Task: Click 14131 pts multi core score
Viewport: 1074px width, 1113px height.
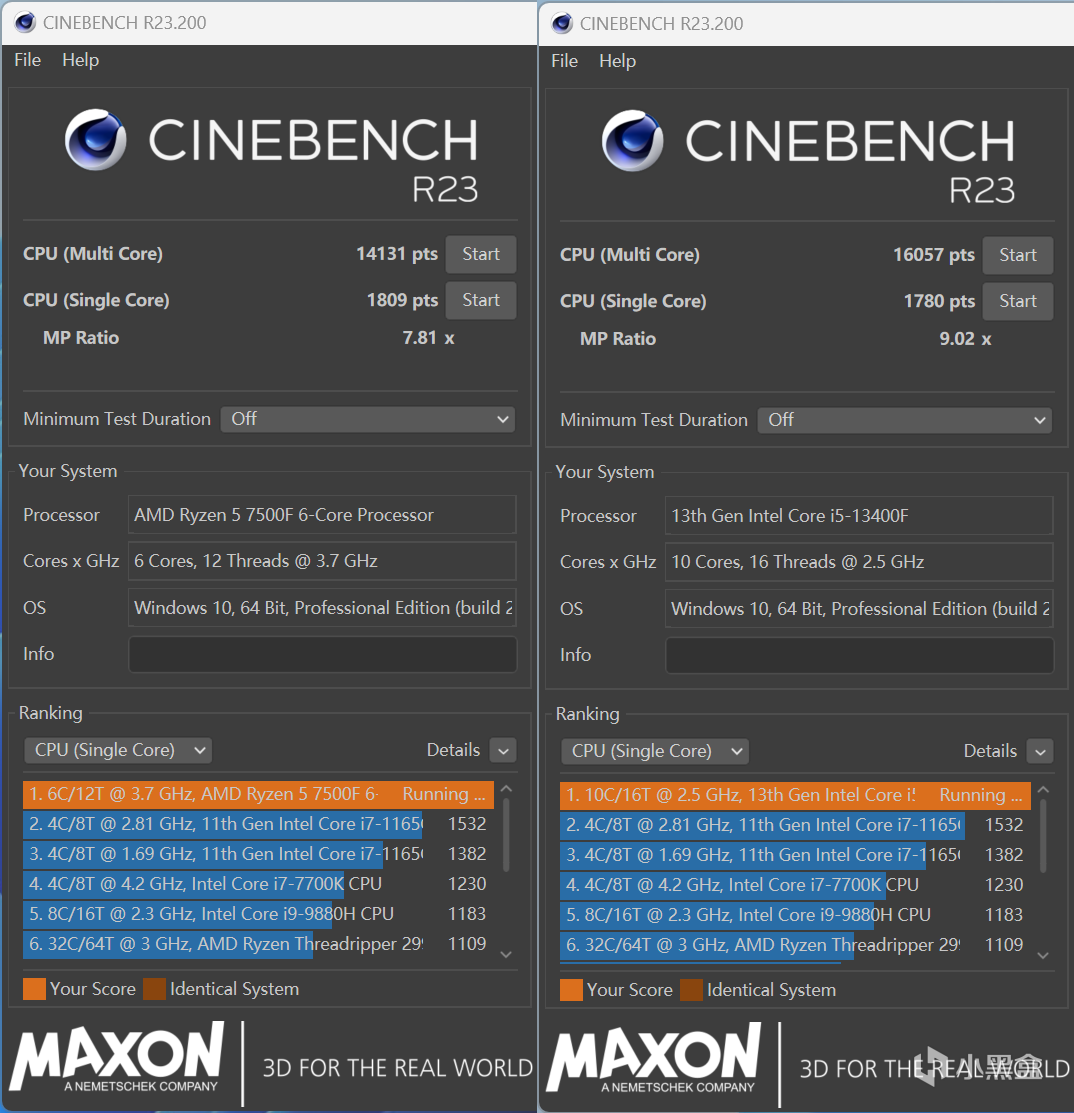Action: [397, 253]
